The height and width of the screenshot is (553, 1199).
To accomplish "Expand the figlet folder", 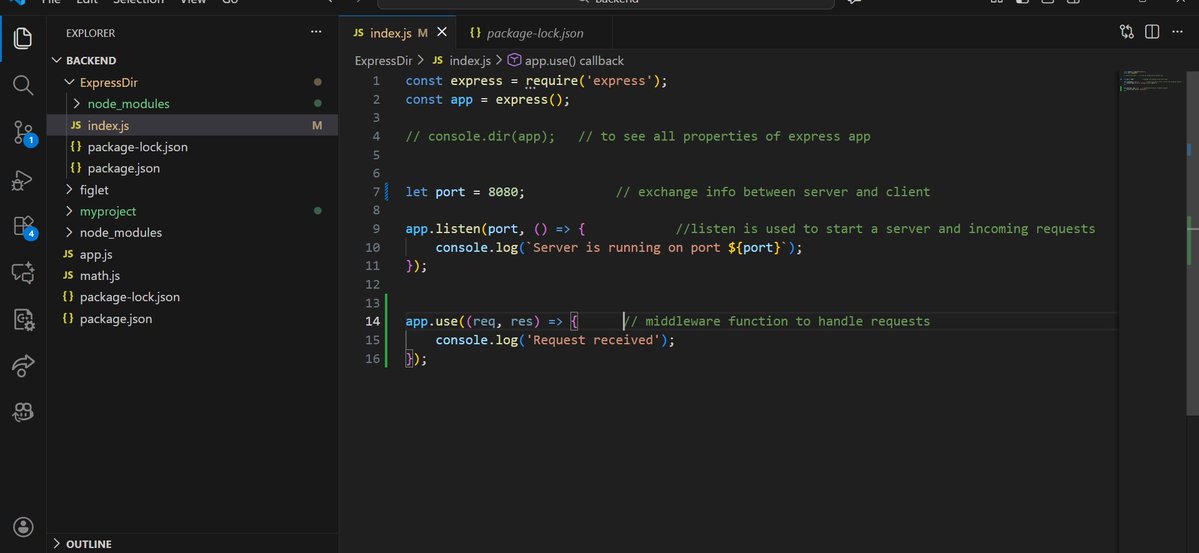I will click(x=70, y=190).
